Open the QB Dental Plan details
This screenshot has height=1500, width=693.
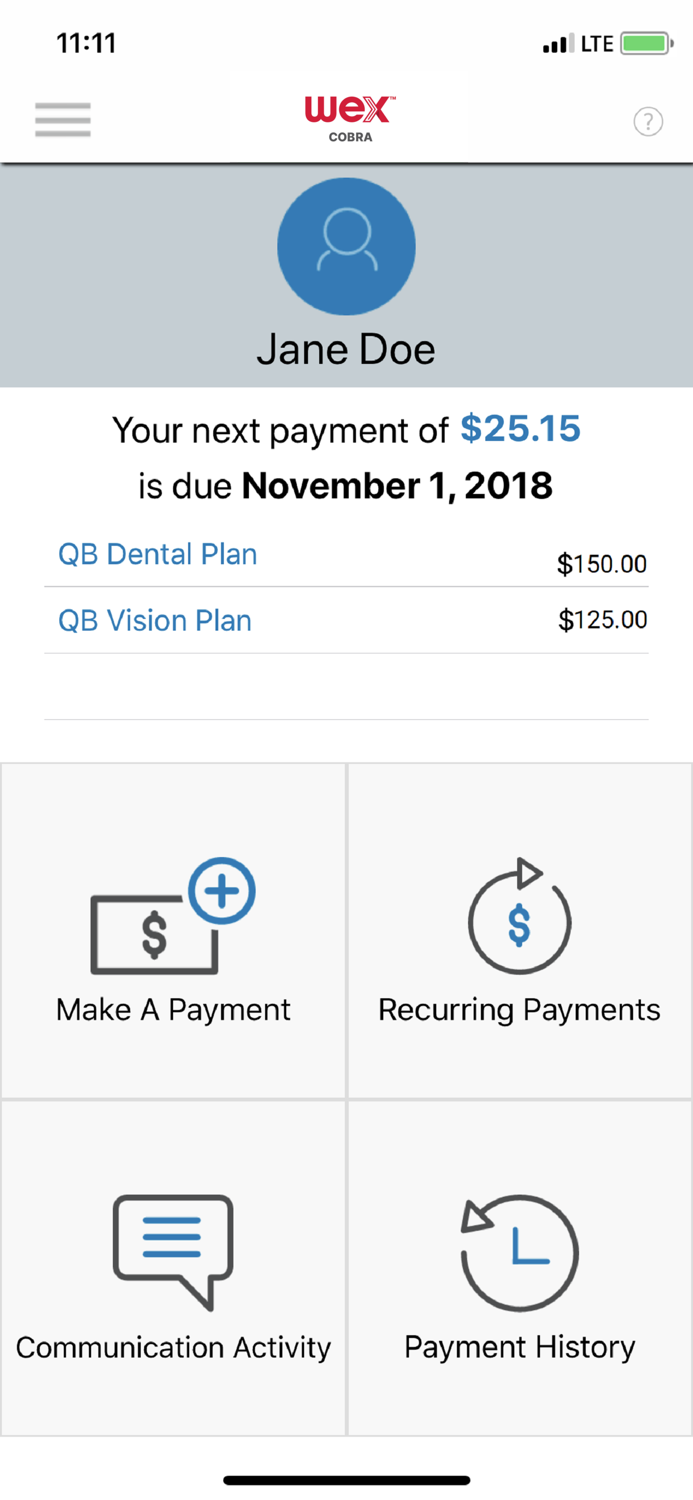156,554
